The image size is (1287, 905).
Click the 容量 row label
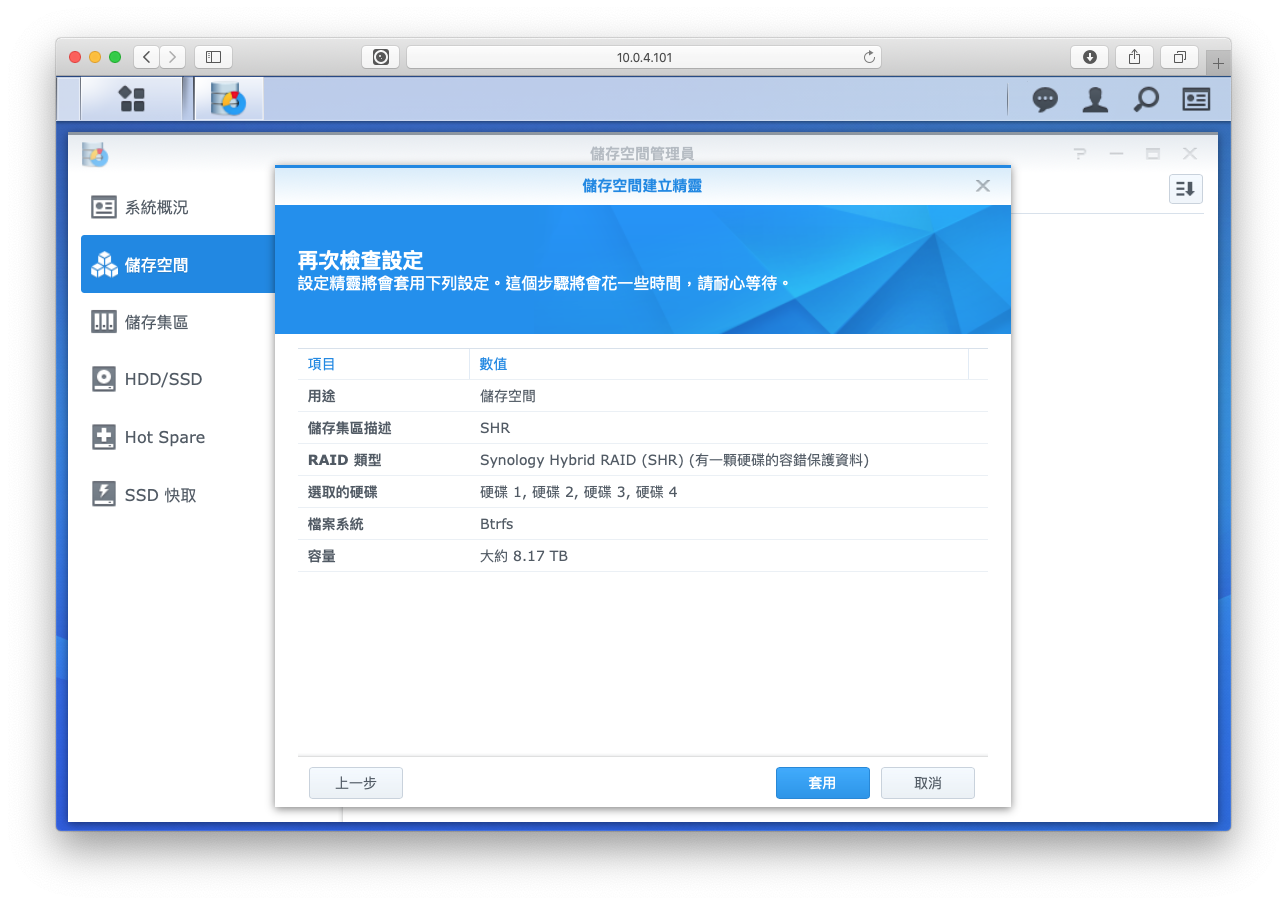pyautogui.click(x=322, y=556)
